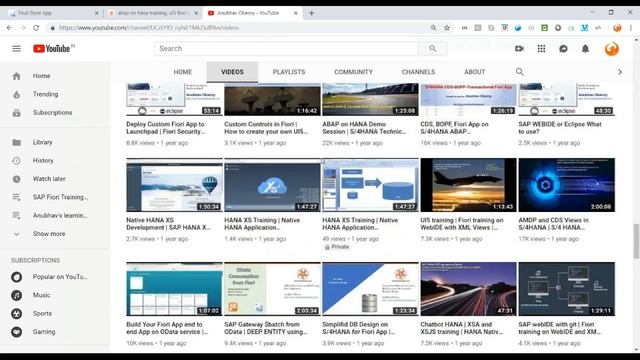Open the Private HANA XS Training thumbnail
Viewport: 640px width, 360px height.
[370, 185]
